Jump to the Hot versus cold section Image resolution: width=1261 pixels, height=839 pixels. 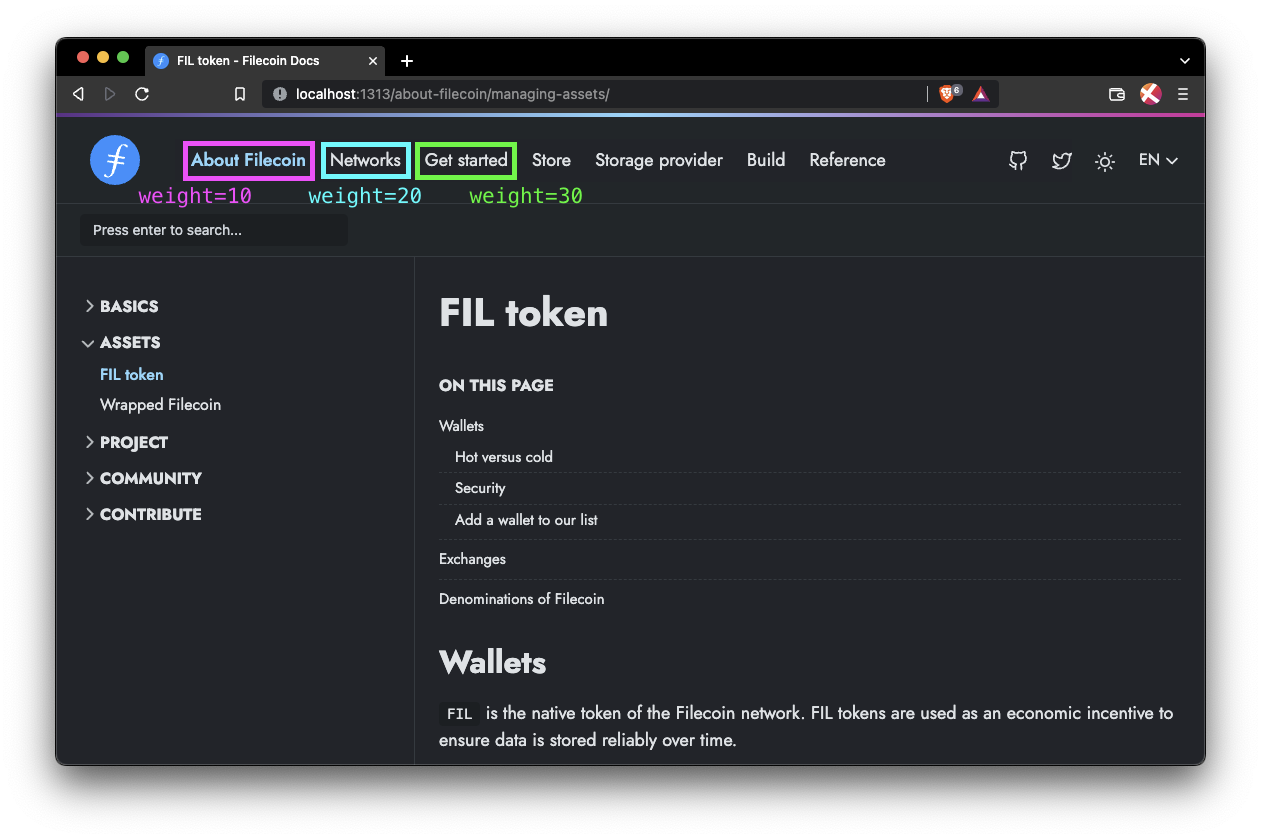(x=504, y=457)
